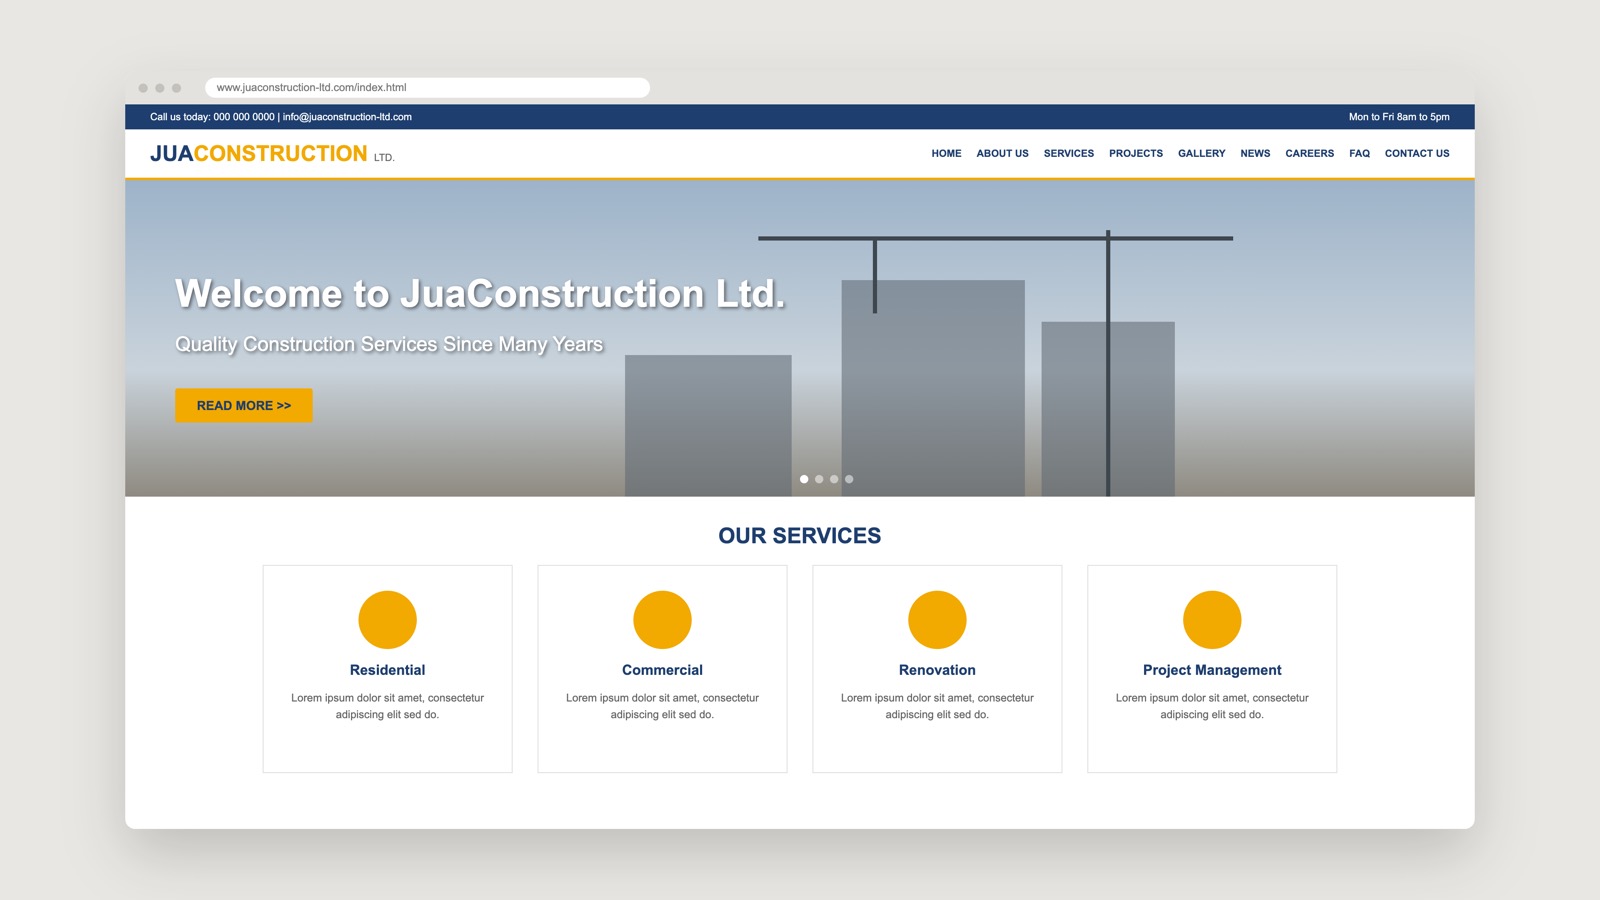Image resolution: width=1600 pixels, height=900 pixels.
Task: Navigate to Projects in the menu
Action: 1136,154
